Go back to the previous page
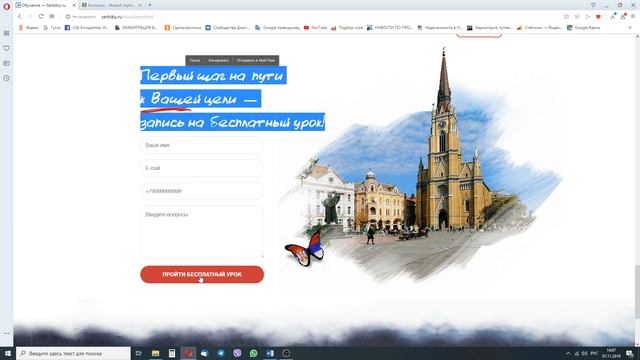640x360 pixels. pos(20,16)
